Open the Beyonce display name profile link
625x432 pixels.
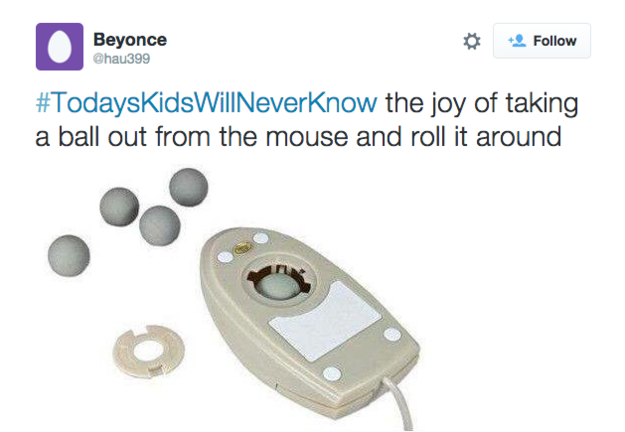(x=129, y=39)
